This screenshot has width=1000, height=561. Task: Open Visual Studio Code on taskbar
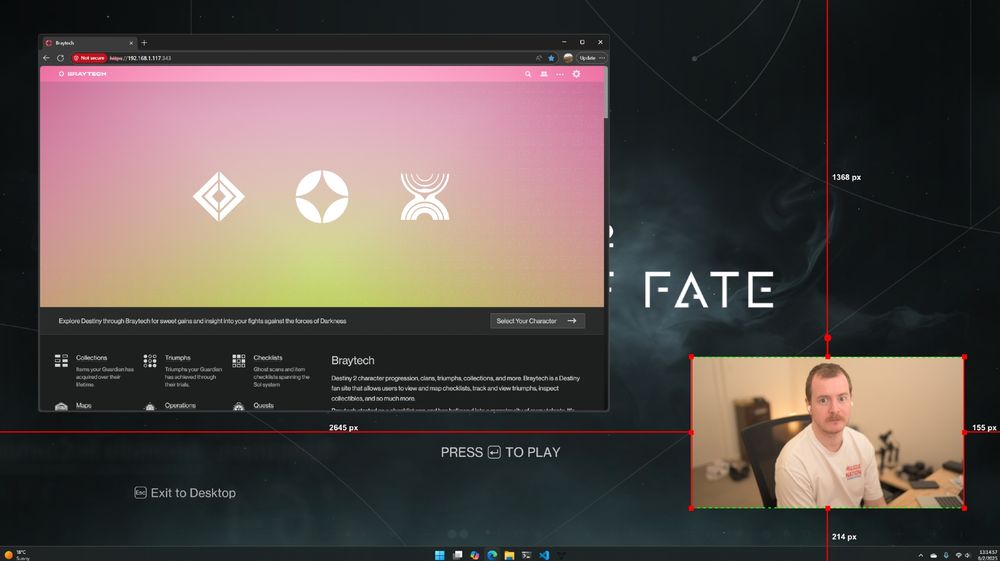point(543,555)
